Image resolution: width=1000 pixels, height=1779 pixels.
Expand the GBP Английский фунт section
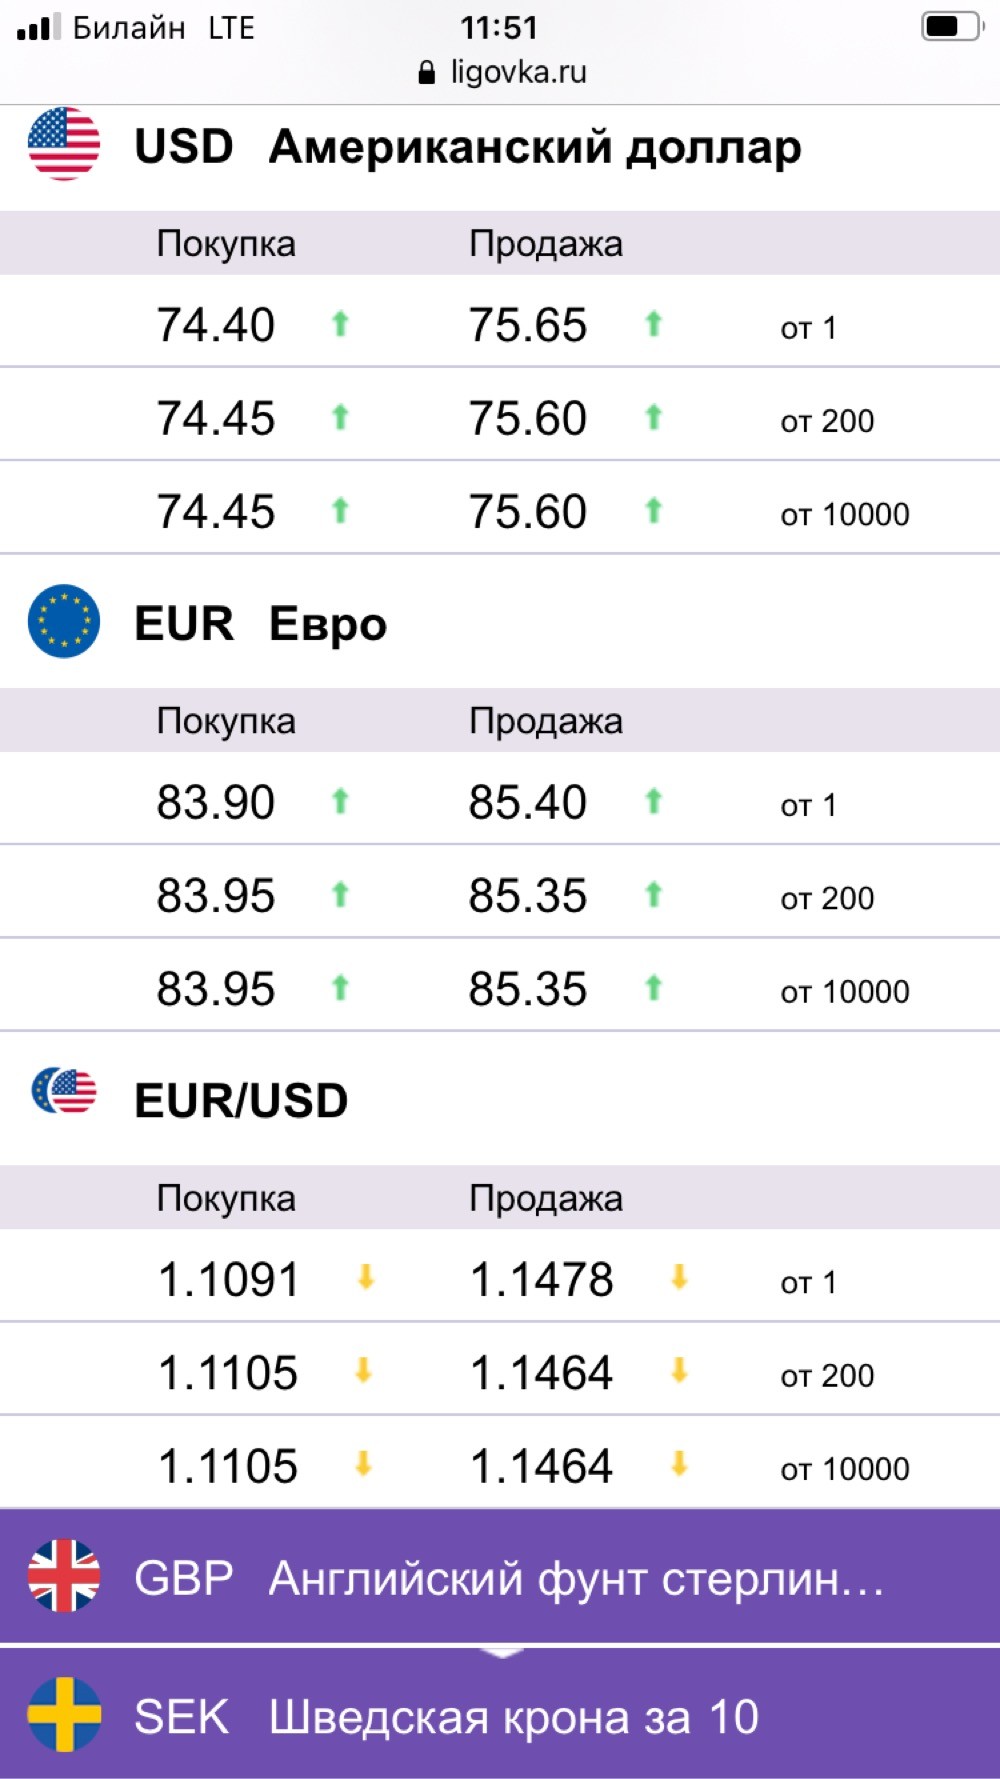point(500,1576)
